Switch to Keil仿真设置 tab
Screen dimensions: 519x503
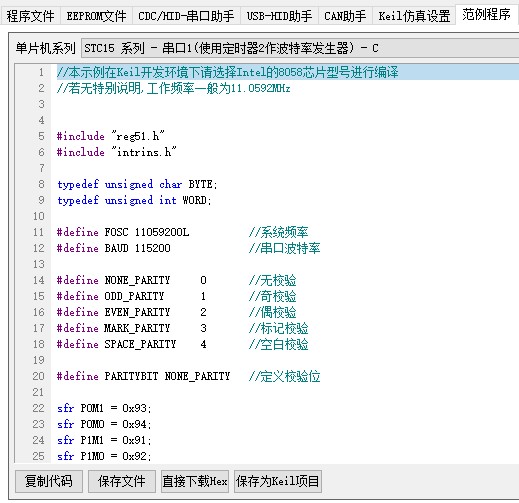tap(414, 16)
